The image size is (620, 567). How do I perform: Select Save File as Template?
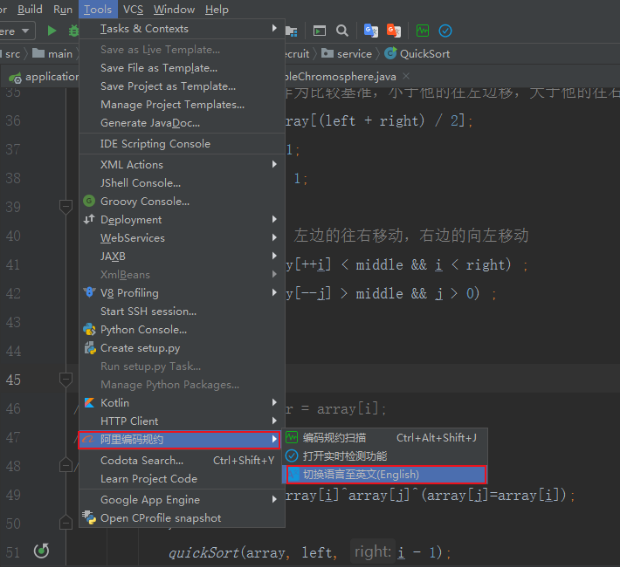pyautogui.click(x=182, y=68)
